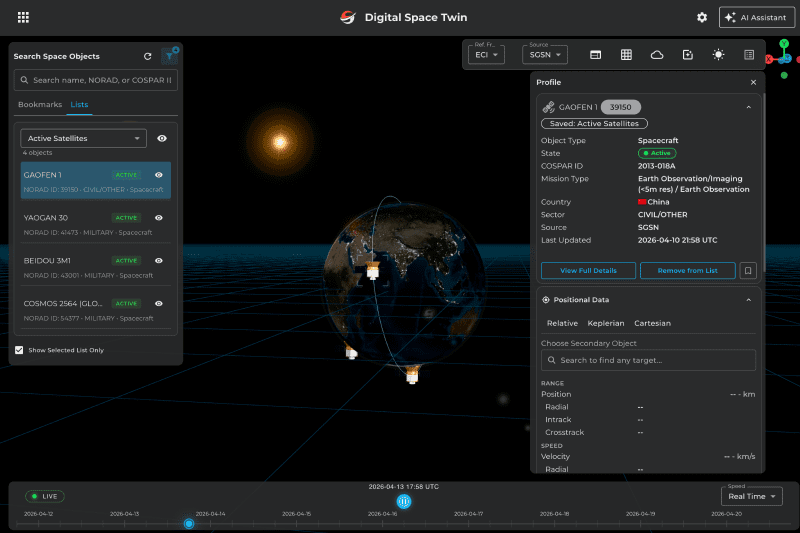800x533 pixels.
Task: Switch to the Lists tab
Action: click(x=79, y=105)
